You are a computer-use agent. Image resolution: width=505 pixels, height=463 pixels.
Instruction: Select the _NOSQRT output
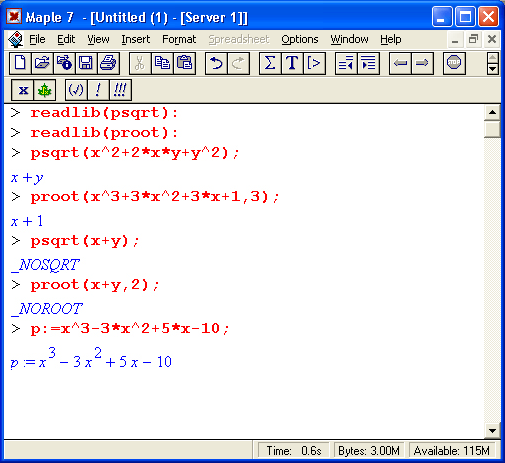pos(45,265)
